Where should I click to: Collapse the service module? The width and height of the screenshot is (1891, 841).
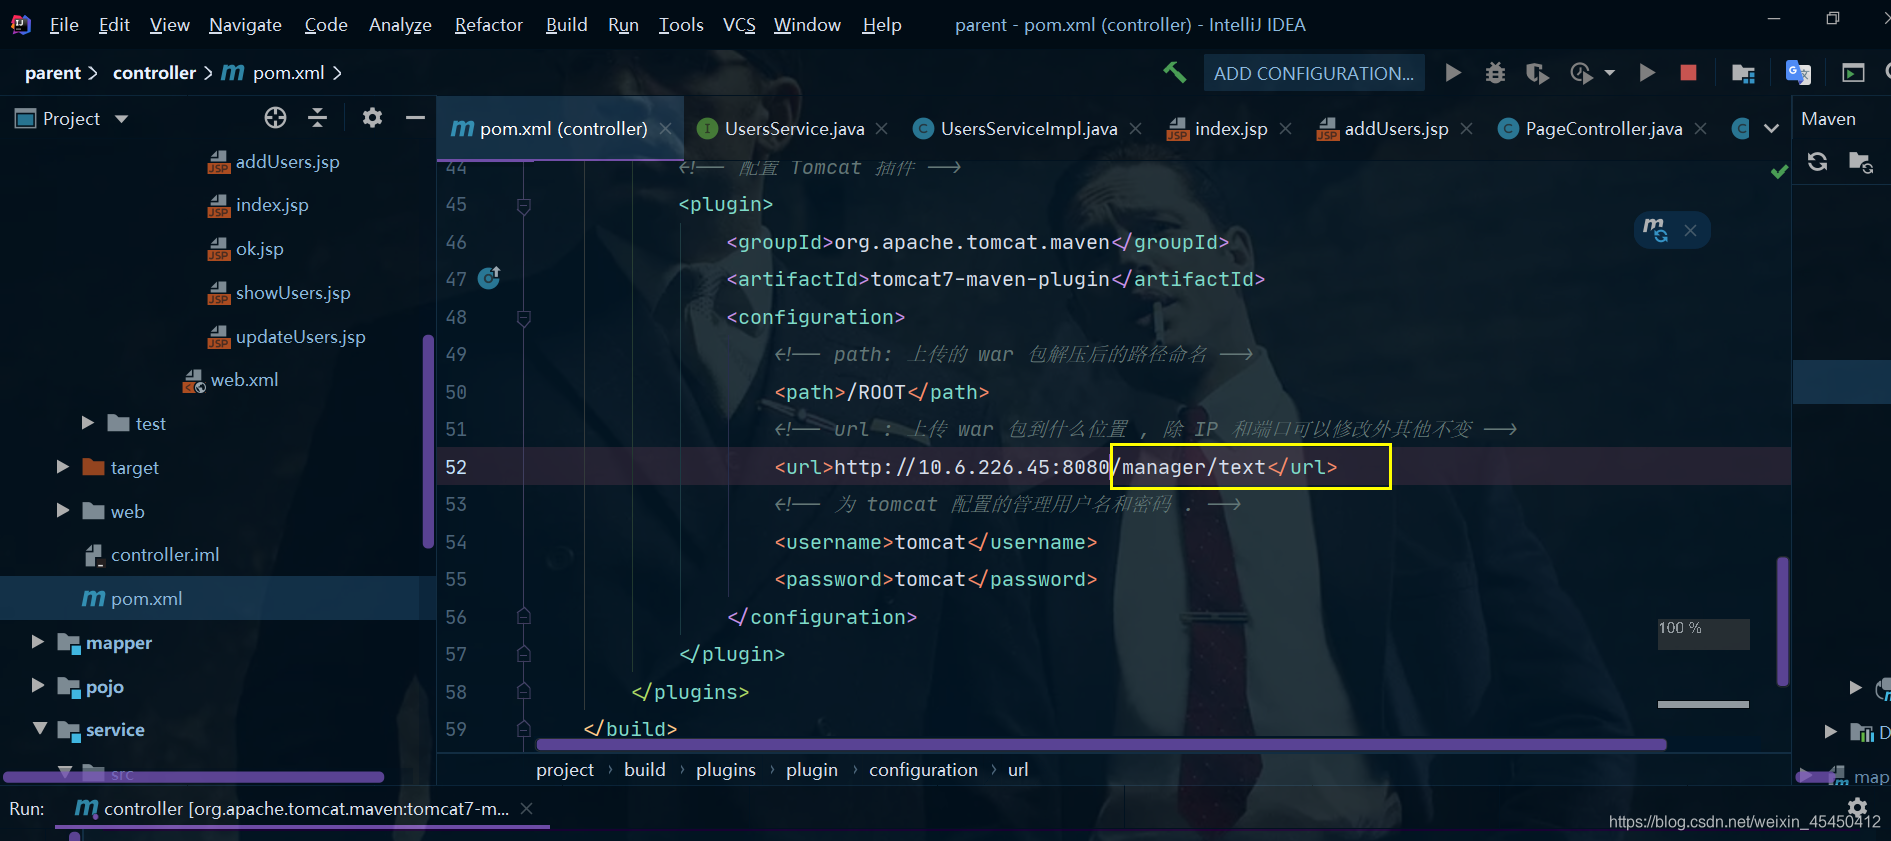click(40, 729)
